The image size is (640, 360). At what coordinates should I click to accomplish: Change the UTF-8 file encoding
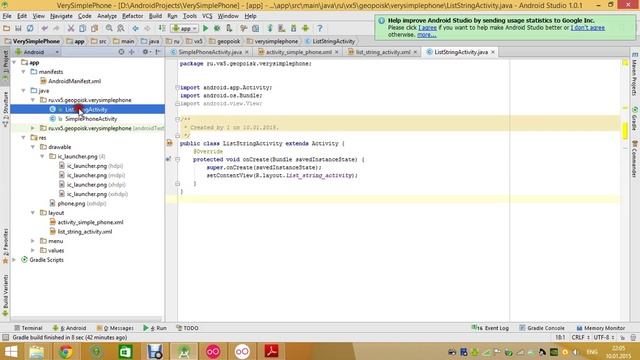(x=604, y=338)
